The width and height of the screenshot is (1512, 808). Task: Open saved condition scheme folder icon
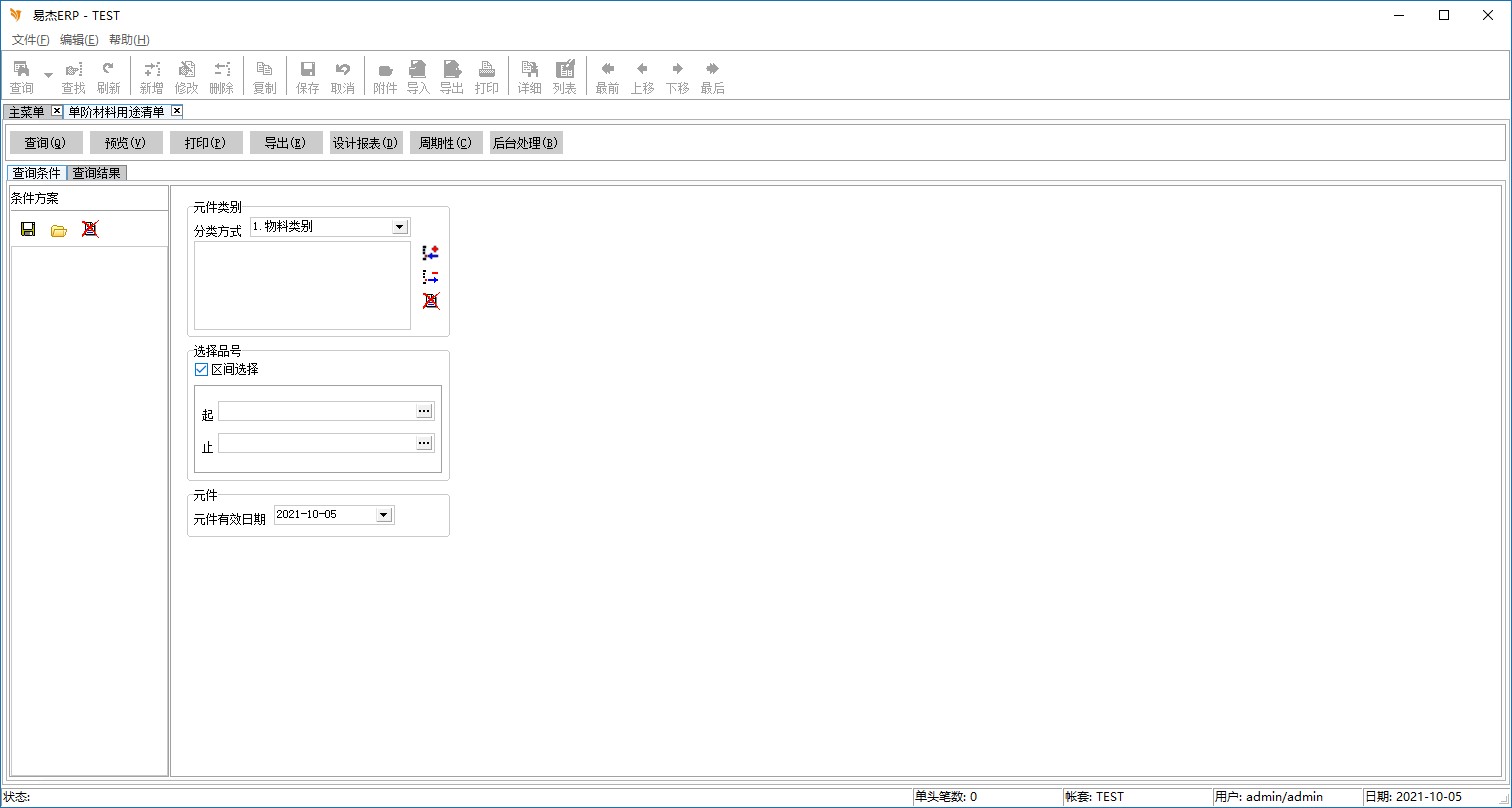click(x=59, y=230)
